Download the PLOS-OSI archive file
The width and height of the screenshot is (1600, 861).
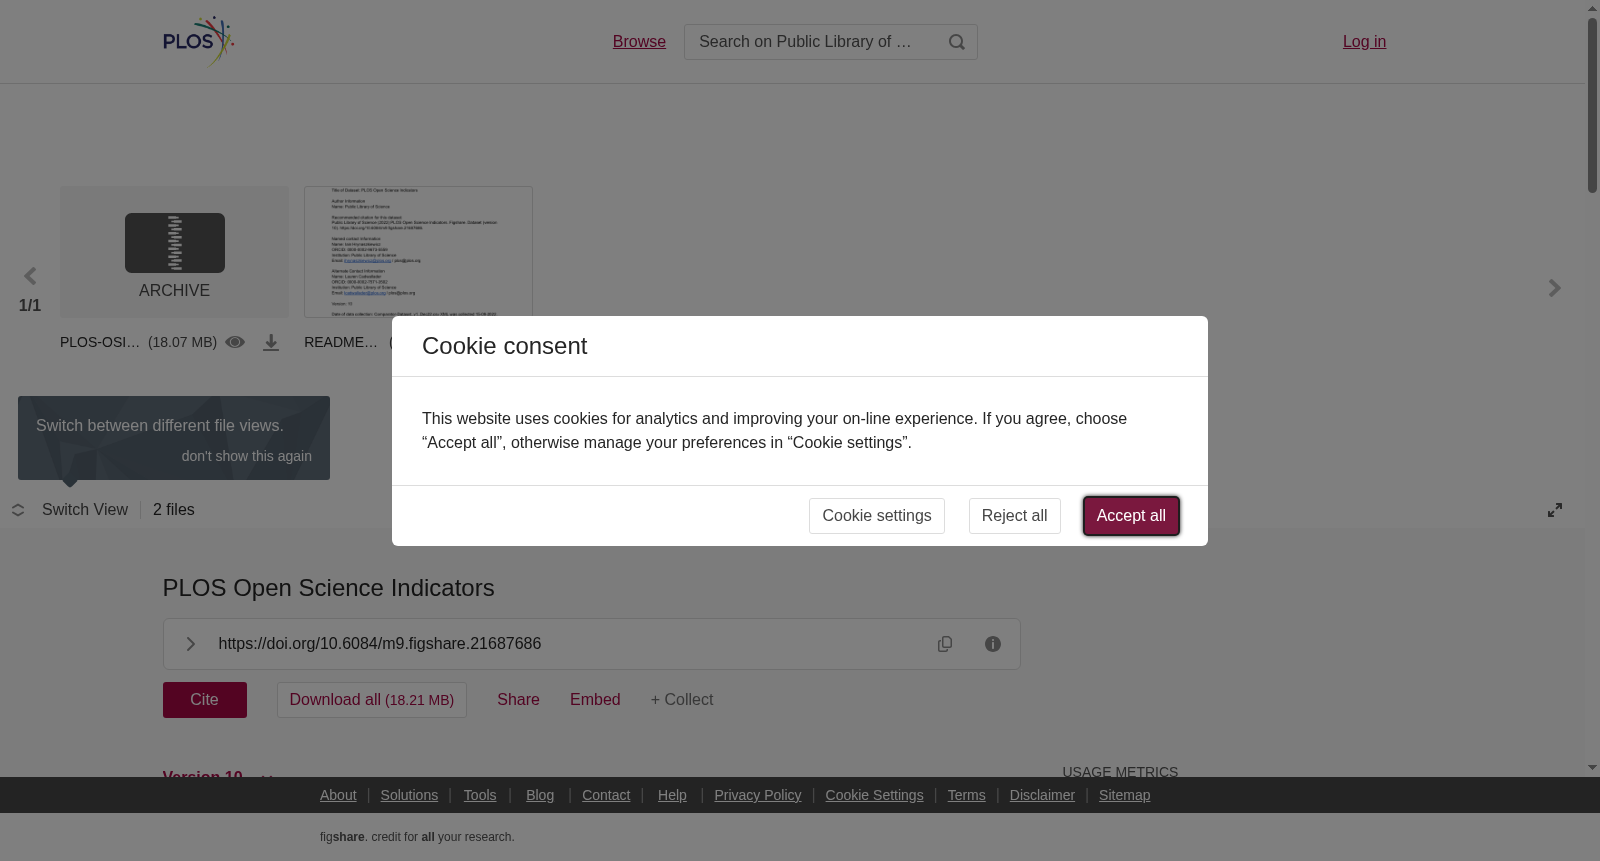[x=271, y=343]
